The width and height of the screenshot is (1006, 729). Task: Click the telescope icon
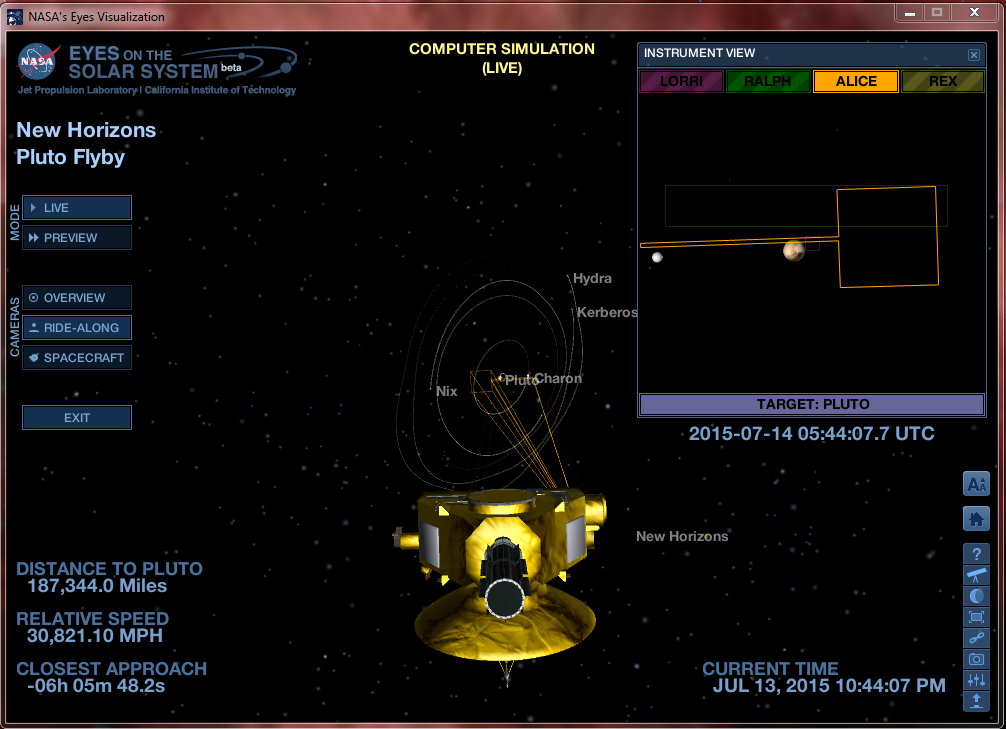(976, 575)
